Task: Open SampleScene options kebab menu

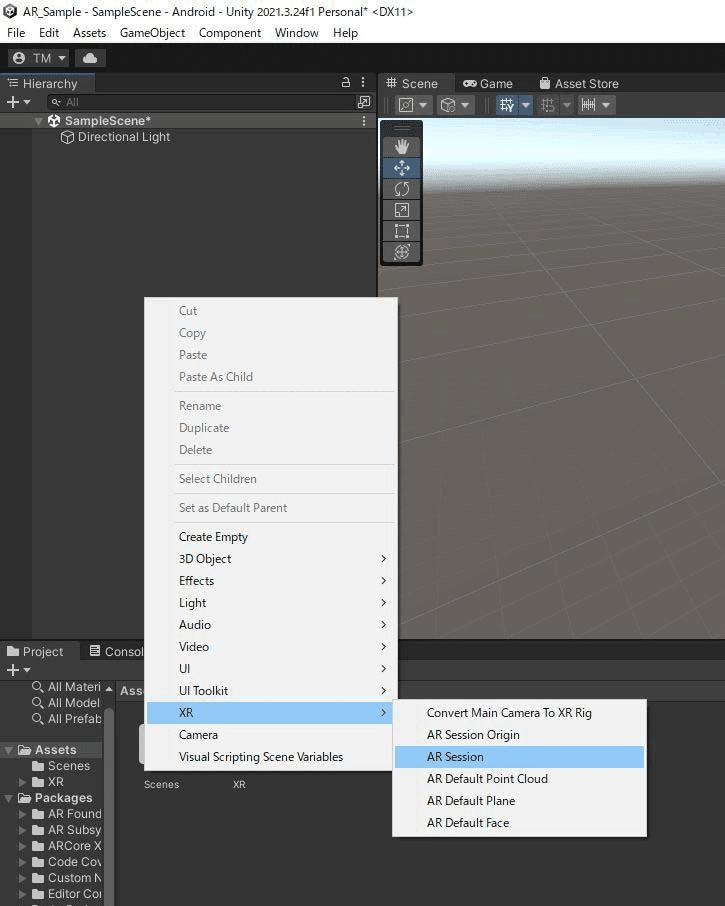Action: click(364, 121)
